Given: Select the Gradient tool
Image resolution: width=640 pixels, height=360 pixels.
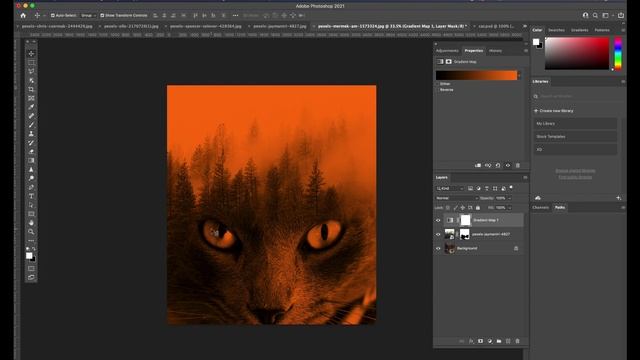Looking at the screenshot, I should (31, 161).
